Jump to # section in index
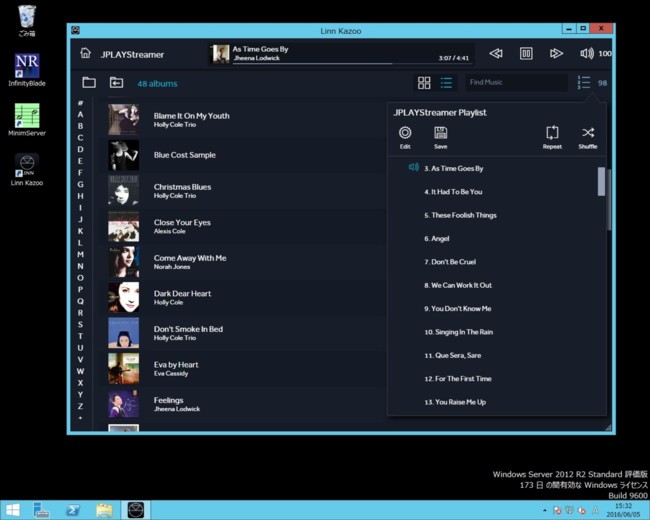The width and height of the screenshot is (650, 520). [x=80, y=103]
